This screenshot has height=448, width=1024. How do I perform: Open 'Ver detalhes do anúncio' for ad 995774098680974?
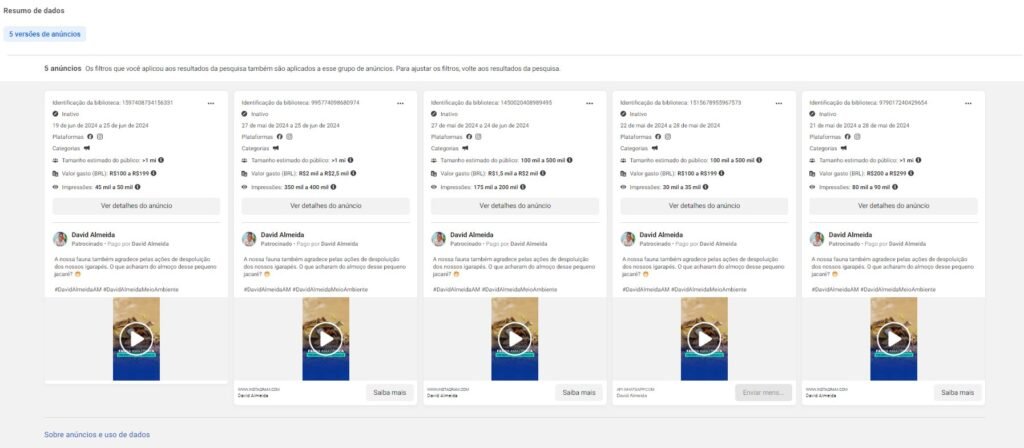tap(326, 206)
